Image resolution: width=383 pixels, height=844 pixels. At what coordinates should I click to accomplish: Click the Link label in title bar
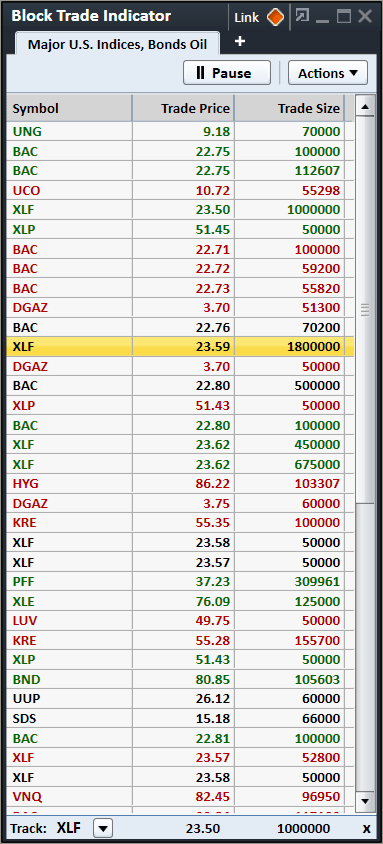(246, 18)
